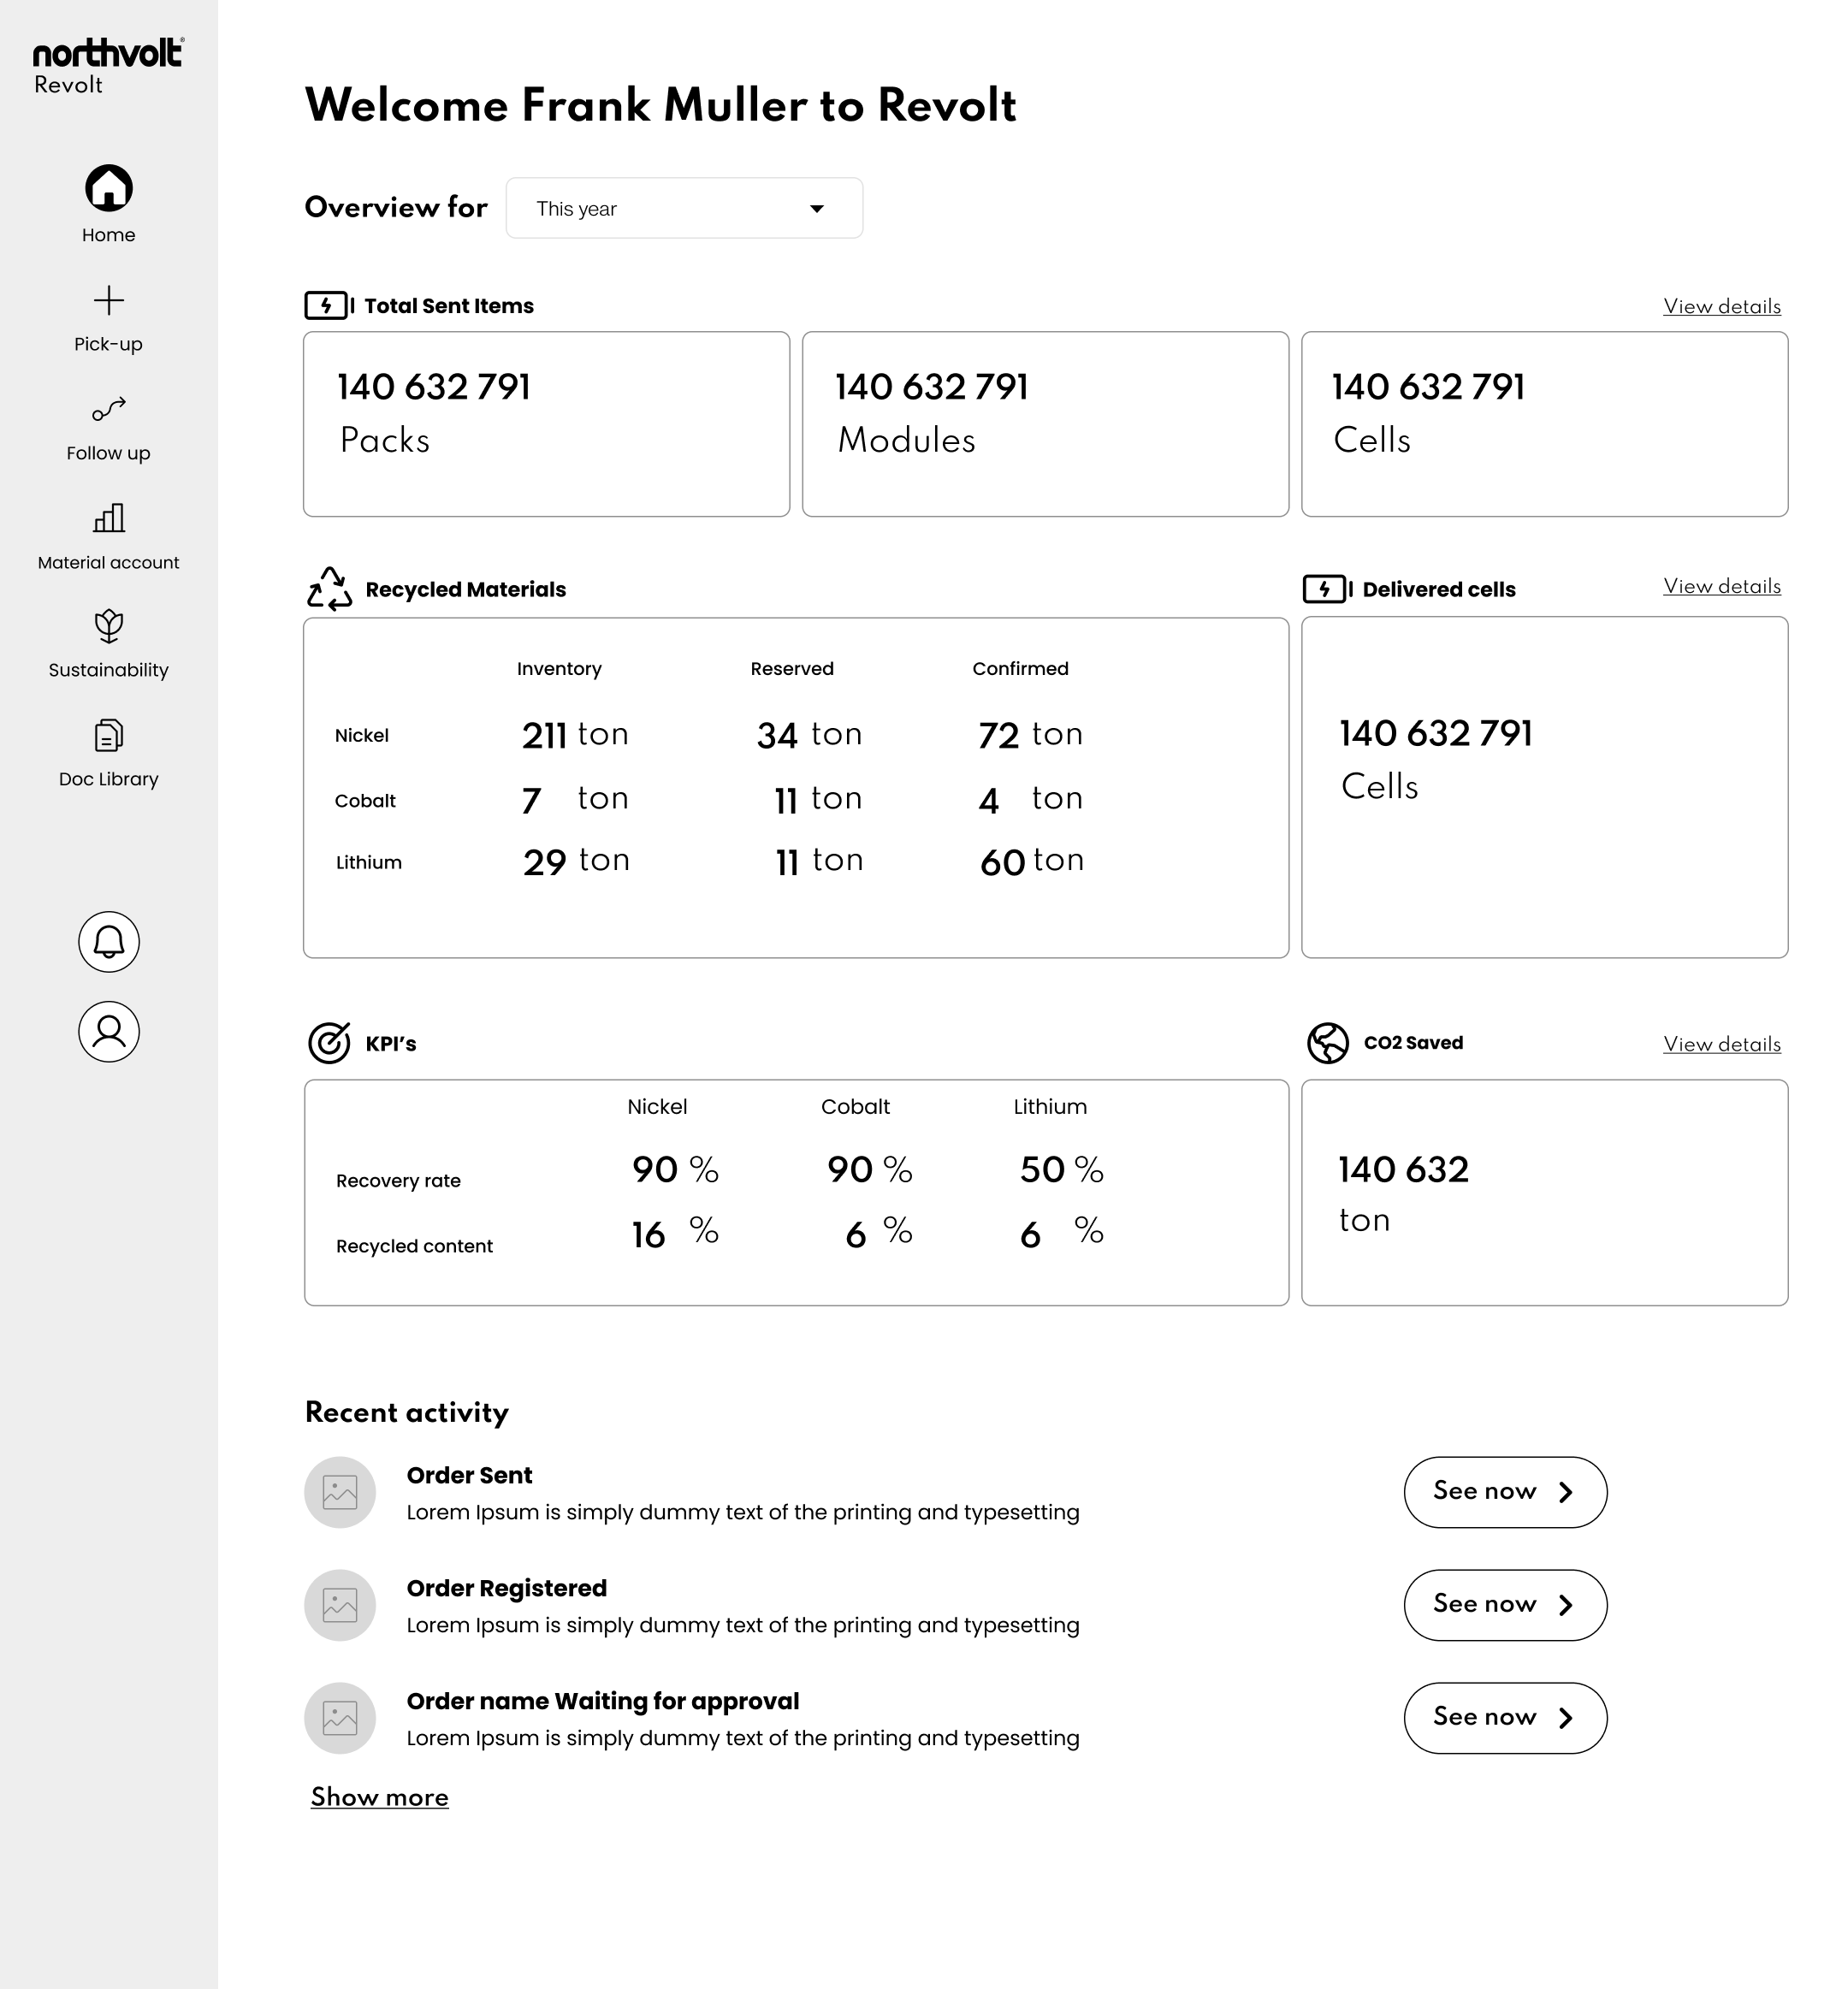Click See now for Waiting for approval

click(1505, 1718)
